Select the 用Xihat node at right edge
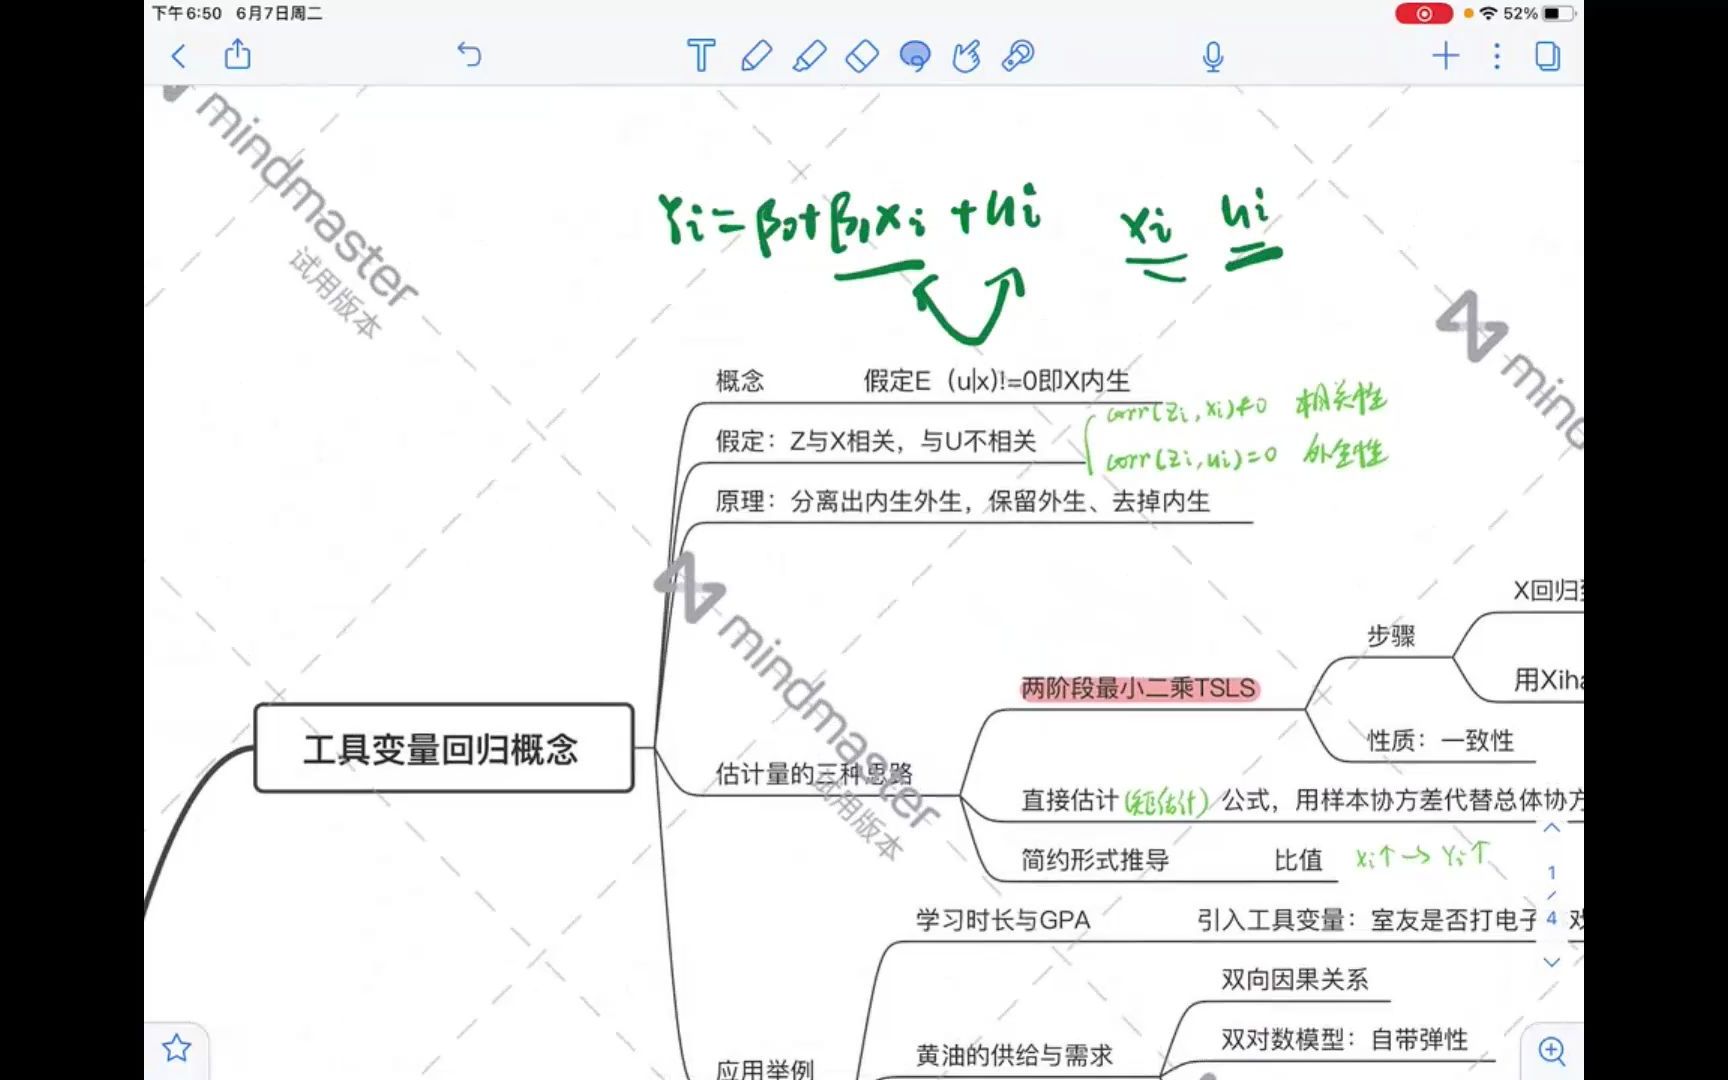Viewport: 1728px width, 1080px height. coord(1548,680)
